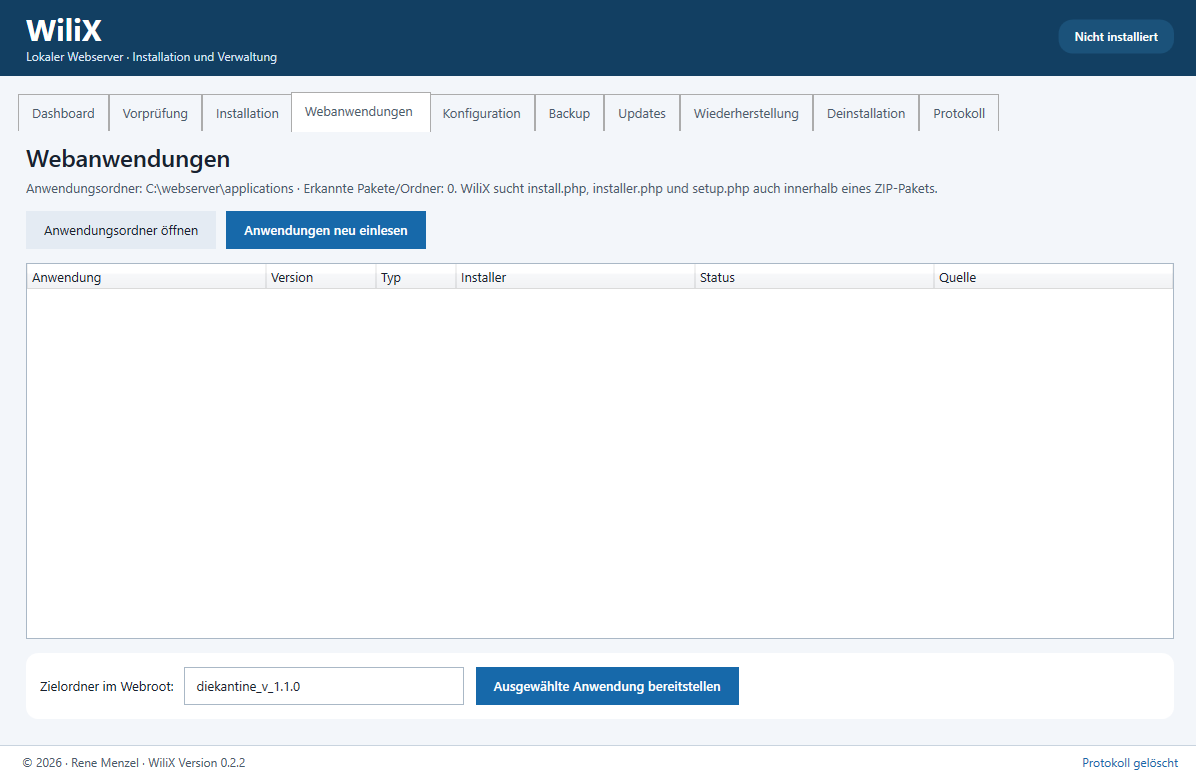Click the WiliX logo title
This screenshot has height=777, width=1196.
pyautogui.click(x=64, y=31)
